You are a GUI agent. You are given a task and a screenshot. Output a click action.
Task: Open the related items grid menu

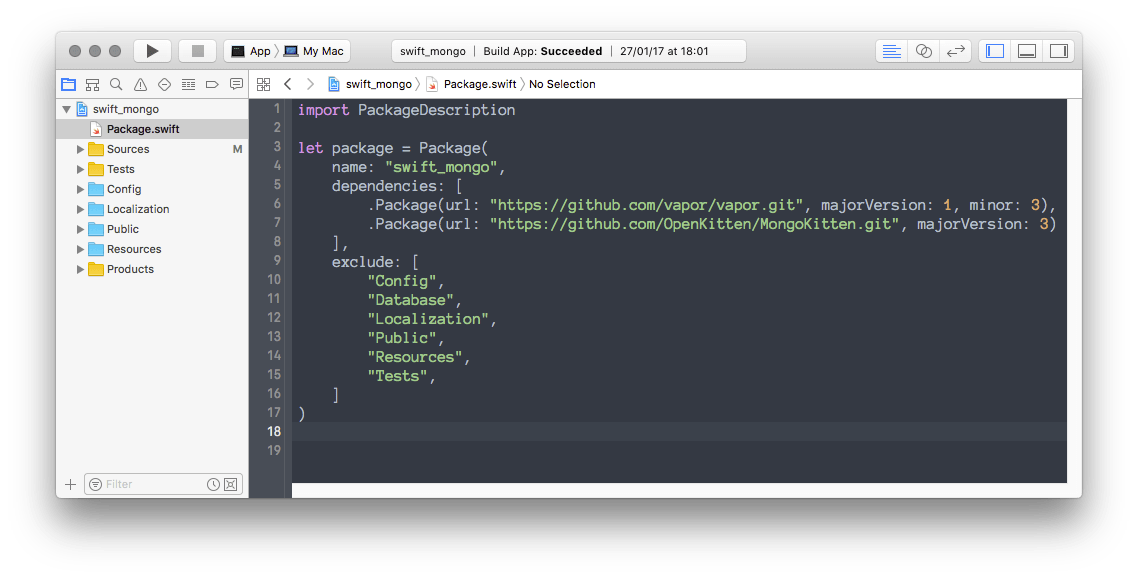pos(263,84)
